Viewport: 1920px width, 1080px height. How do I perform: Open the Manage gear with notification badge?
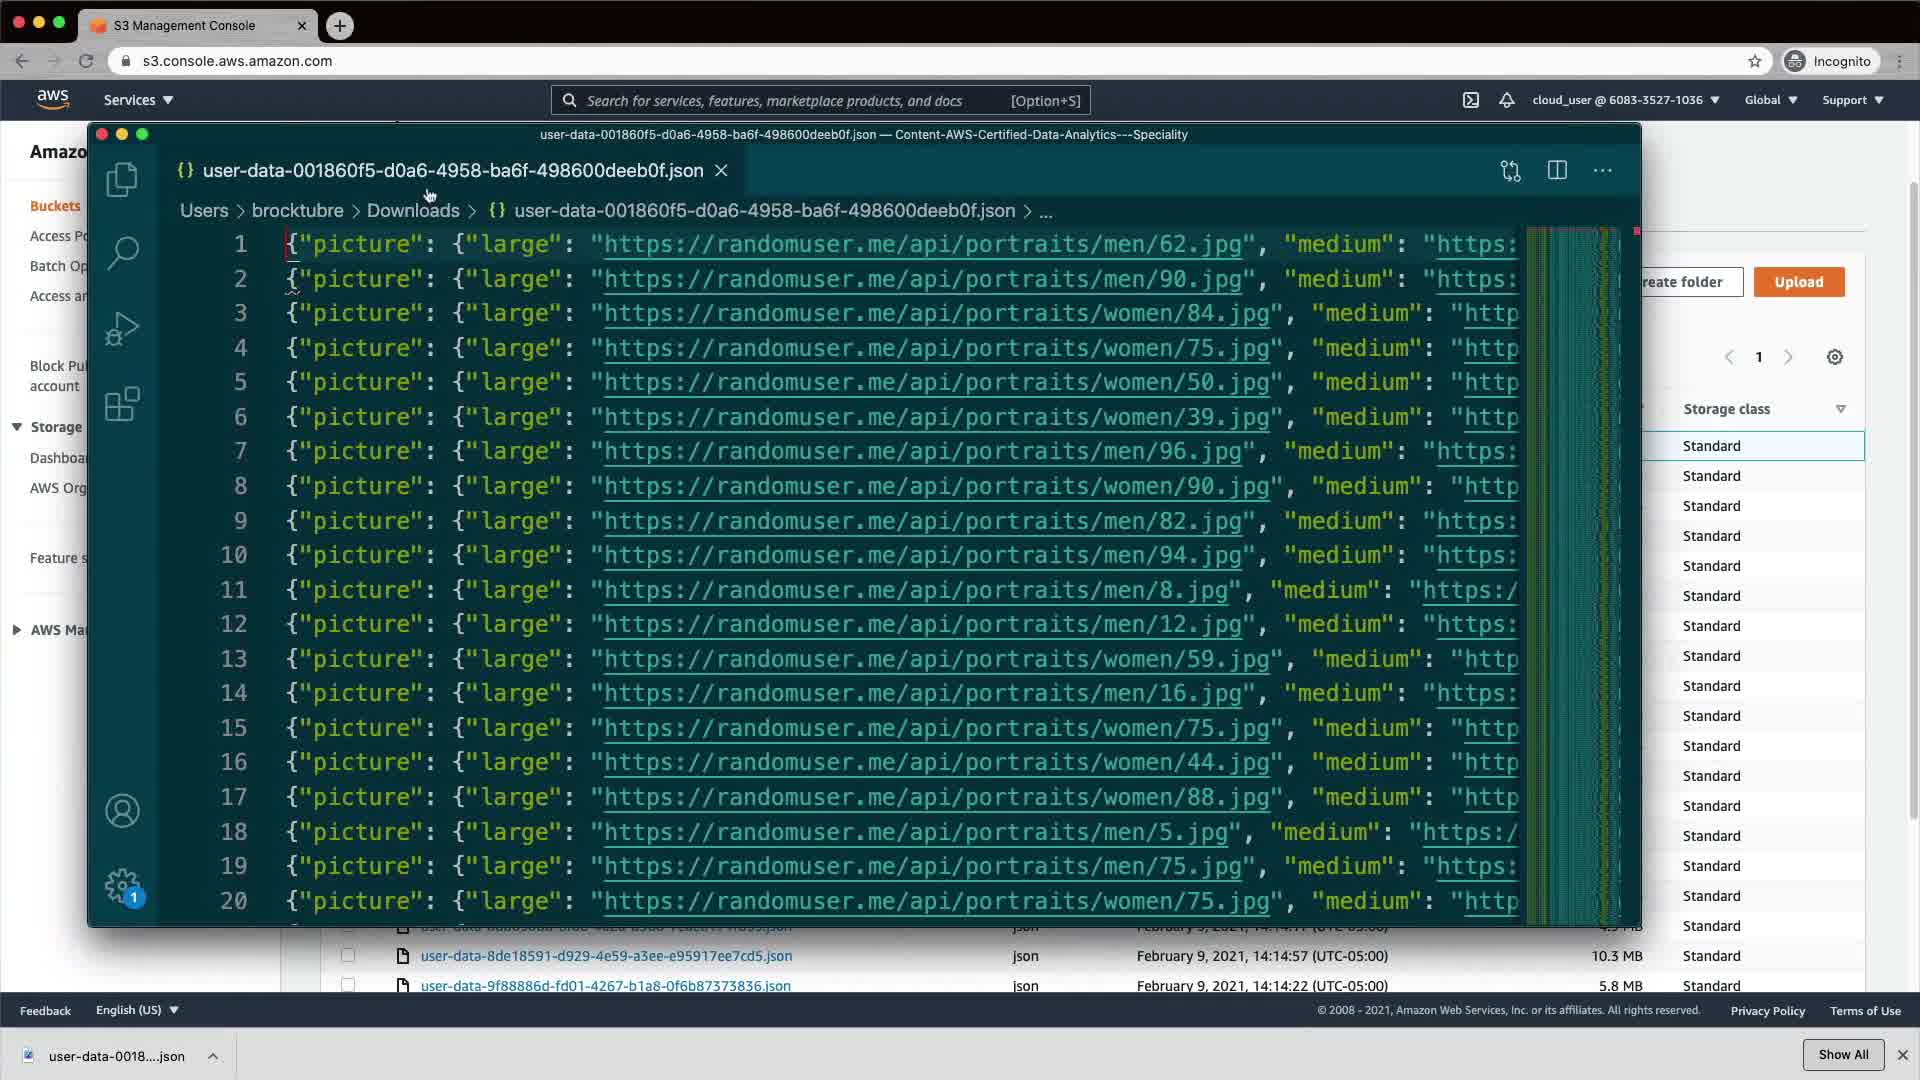point(122,885)
